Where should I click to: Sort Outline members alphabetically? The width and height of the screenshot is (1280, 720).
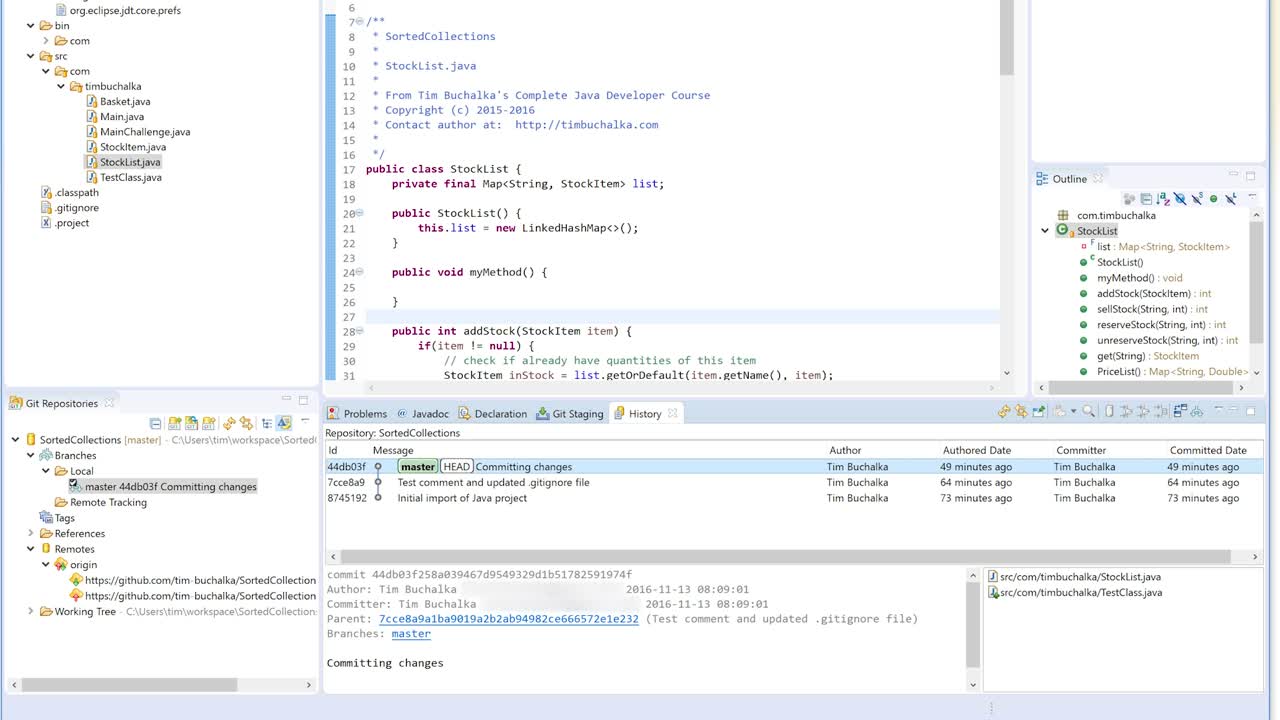[x=1163, y=199]
